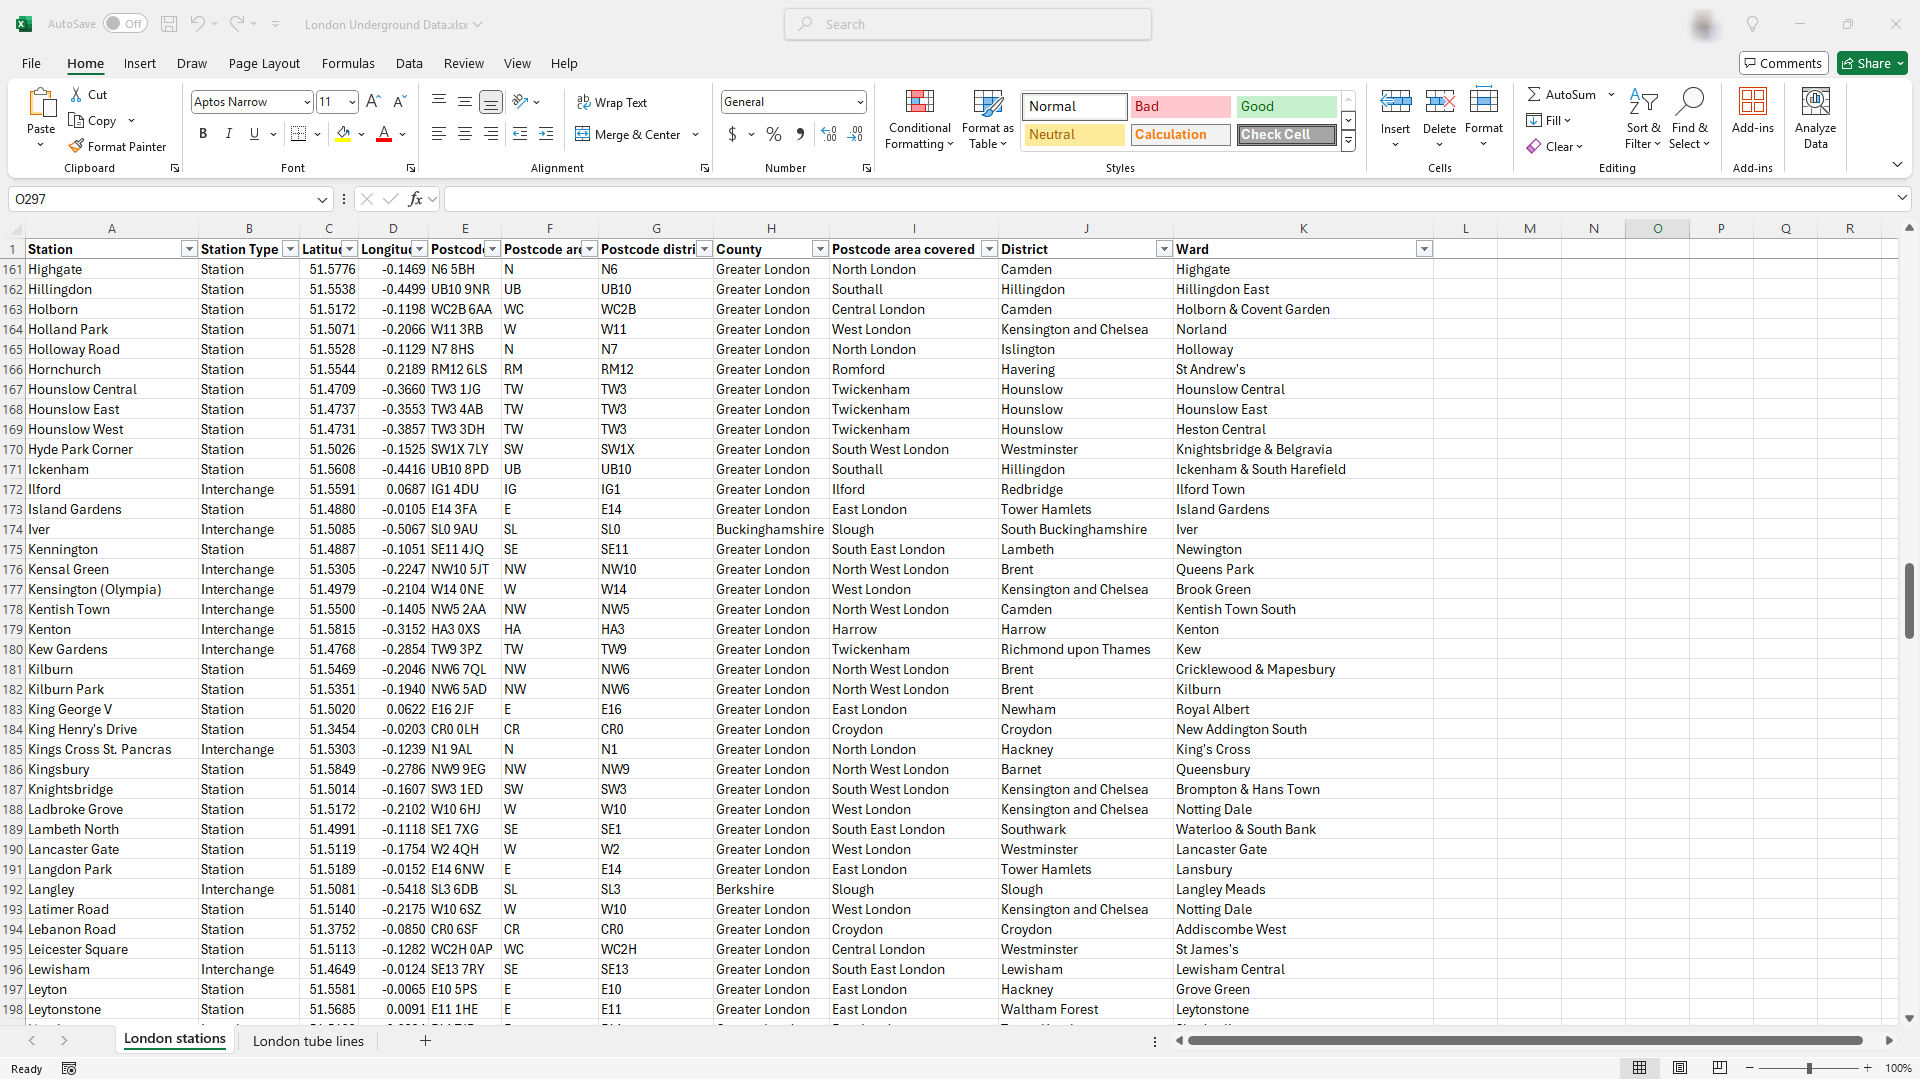The width and height of the screenshot is (1920, 1080).
Task: Open County column filter dropdown
Action: pyautogui.click(x=820, y=249)
